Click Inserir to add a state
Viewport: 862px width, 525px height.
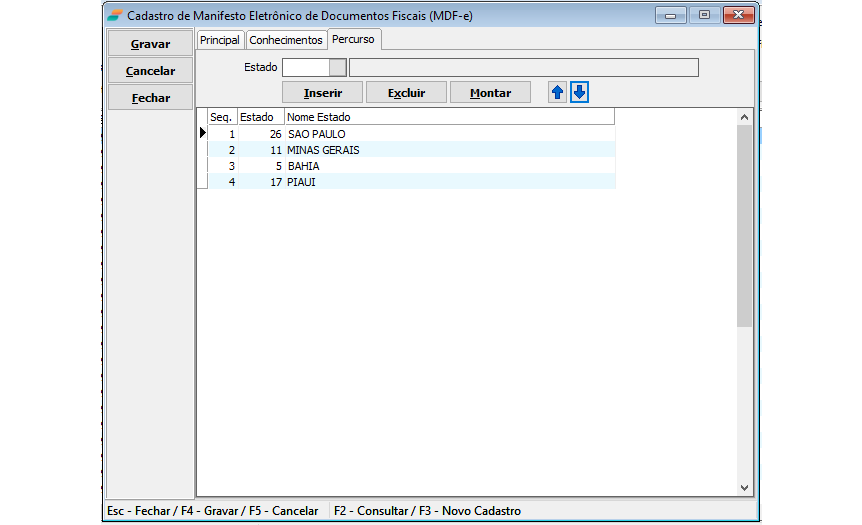coord(323,93)
